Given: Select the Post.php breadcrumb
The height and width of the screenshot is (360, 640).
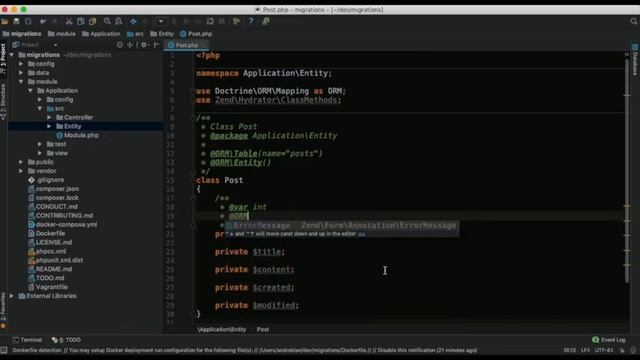Looking at the screenshot, I should 196,34.
